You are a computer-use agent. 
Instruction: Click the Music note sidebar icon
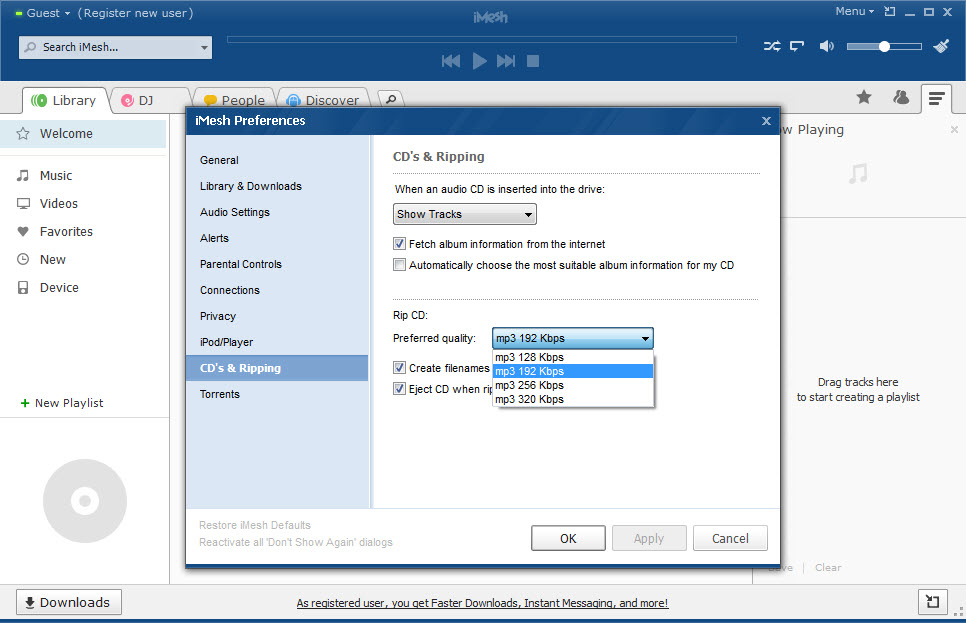tap(23, 176)
